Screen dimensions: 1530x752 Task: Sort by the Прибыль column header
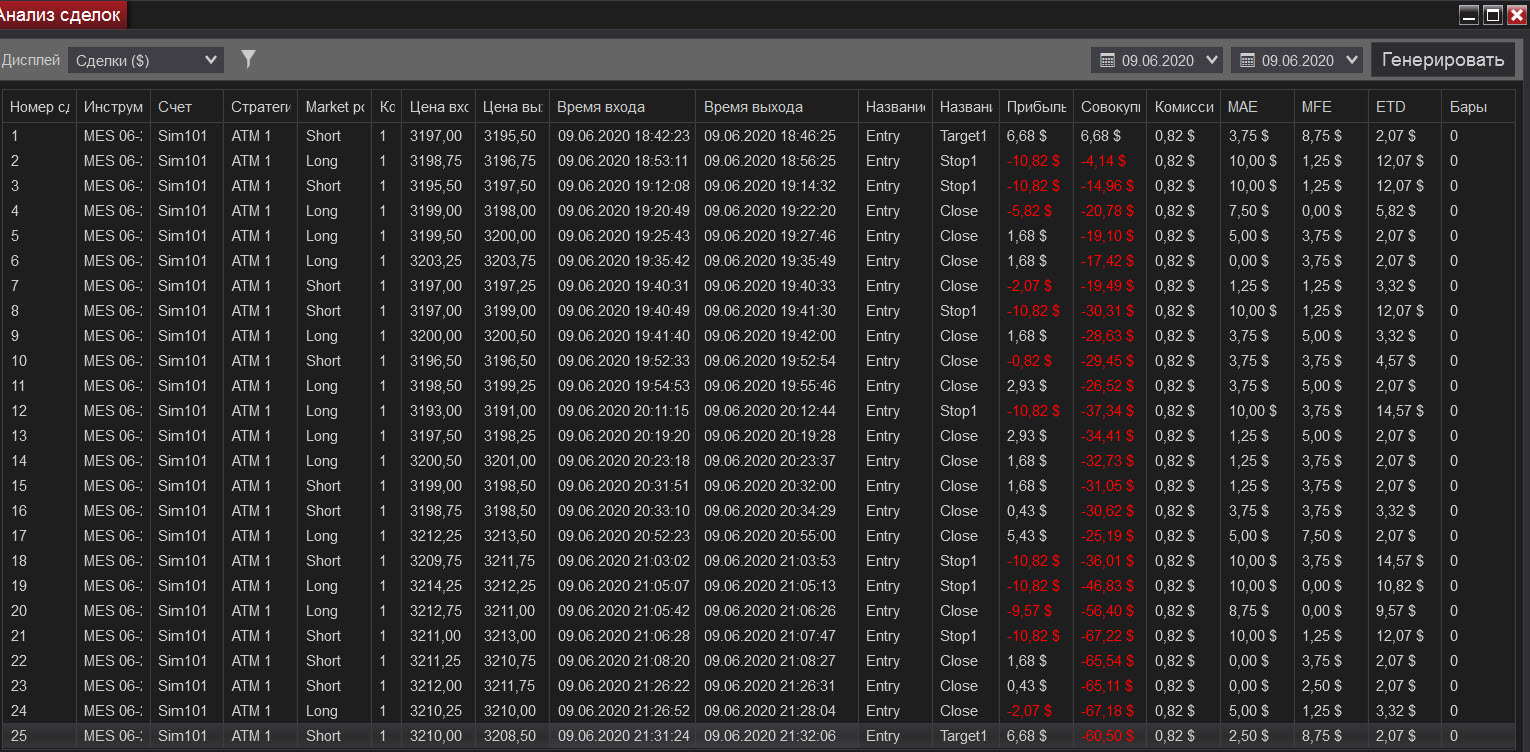point(1036,107)
